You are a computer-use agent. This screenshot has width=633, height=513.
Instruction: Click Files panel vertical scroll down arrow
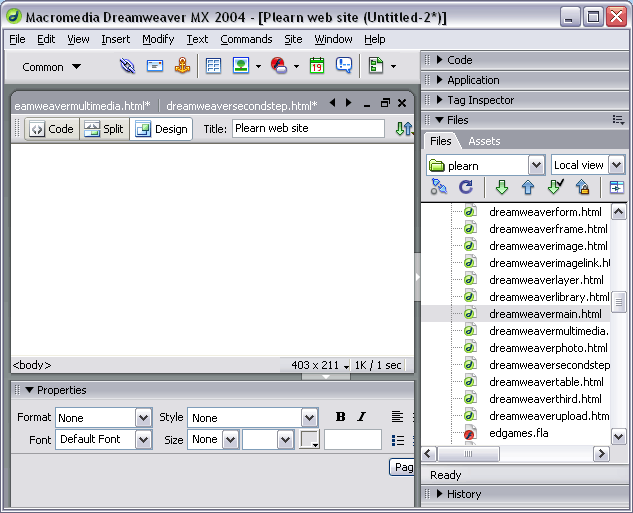(618, 436)
